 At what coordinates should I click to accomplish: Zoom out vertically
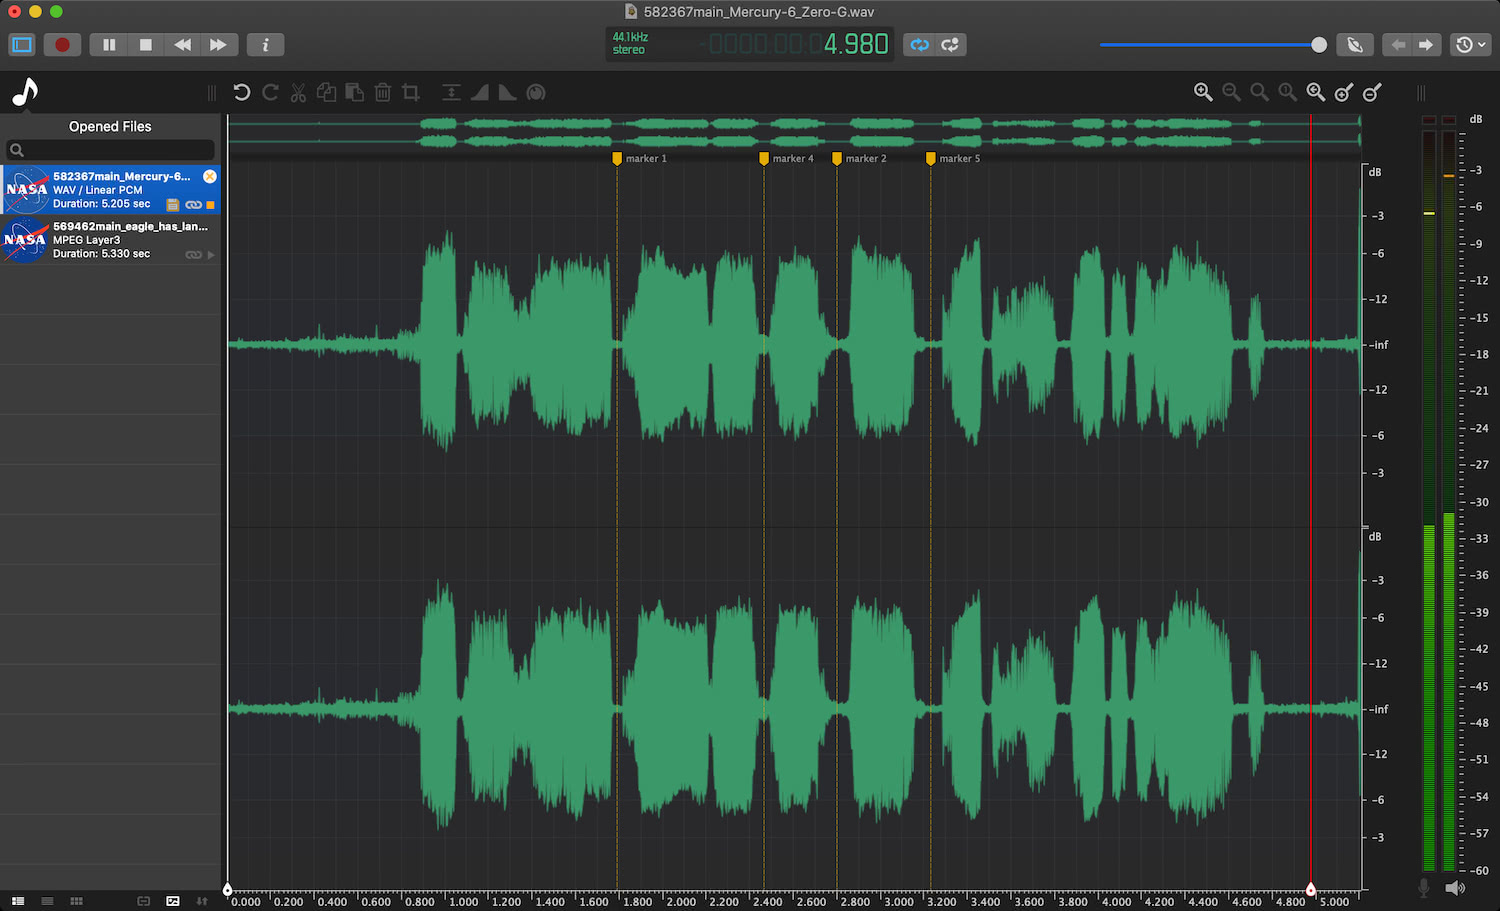tap(1372, 93)
